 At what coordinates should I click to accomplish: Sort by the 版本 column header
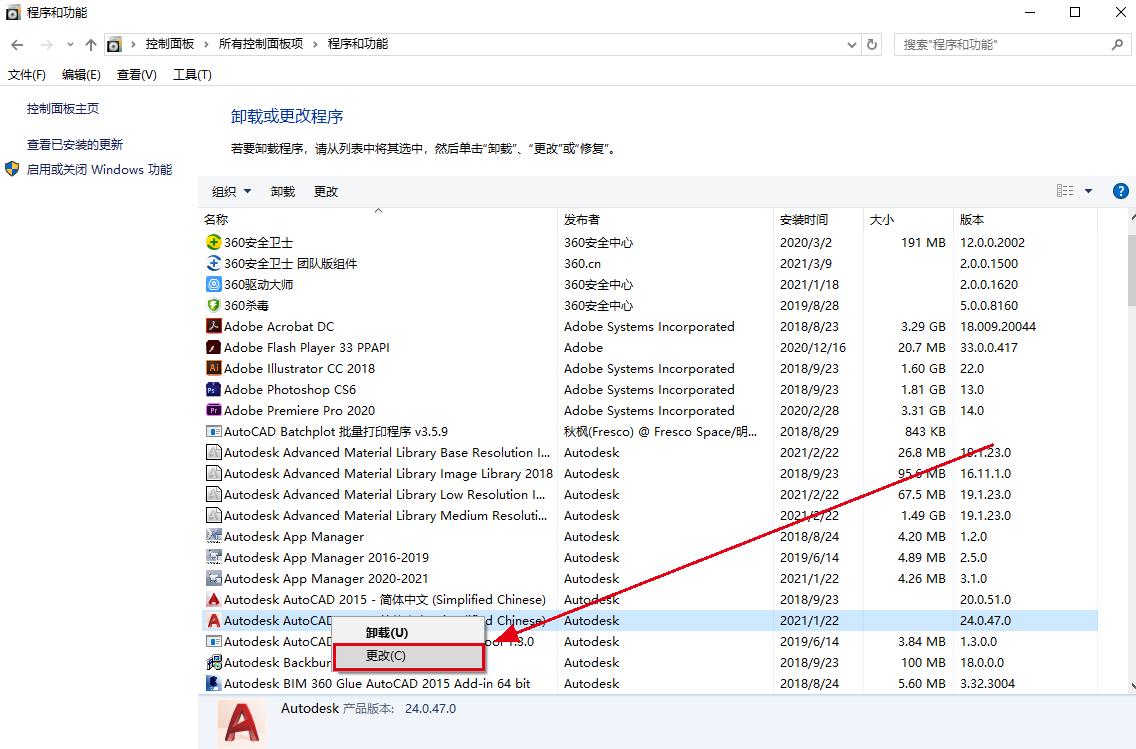(x=1025, y=219)
